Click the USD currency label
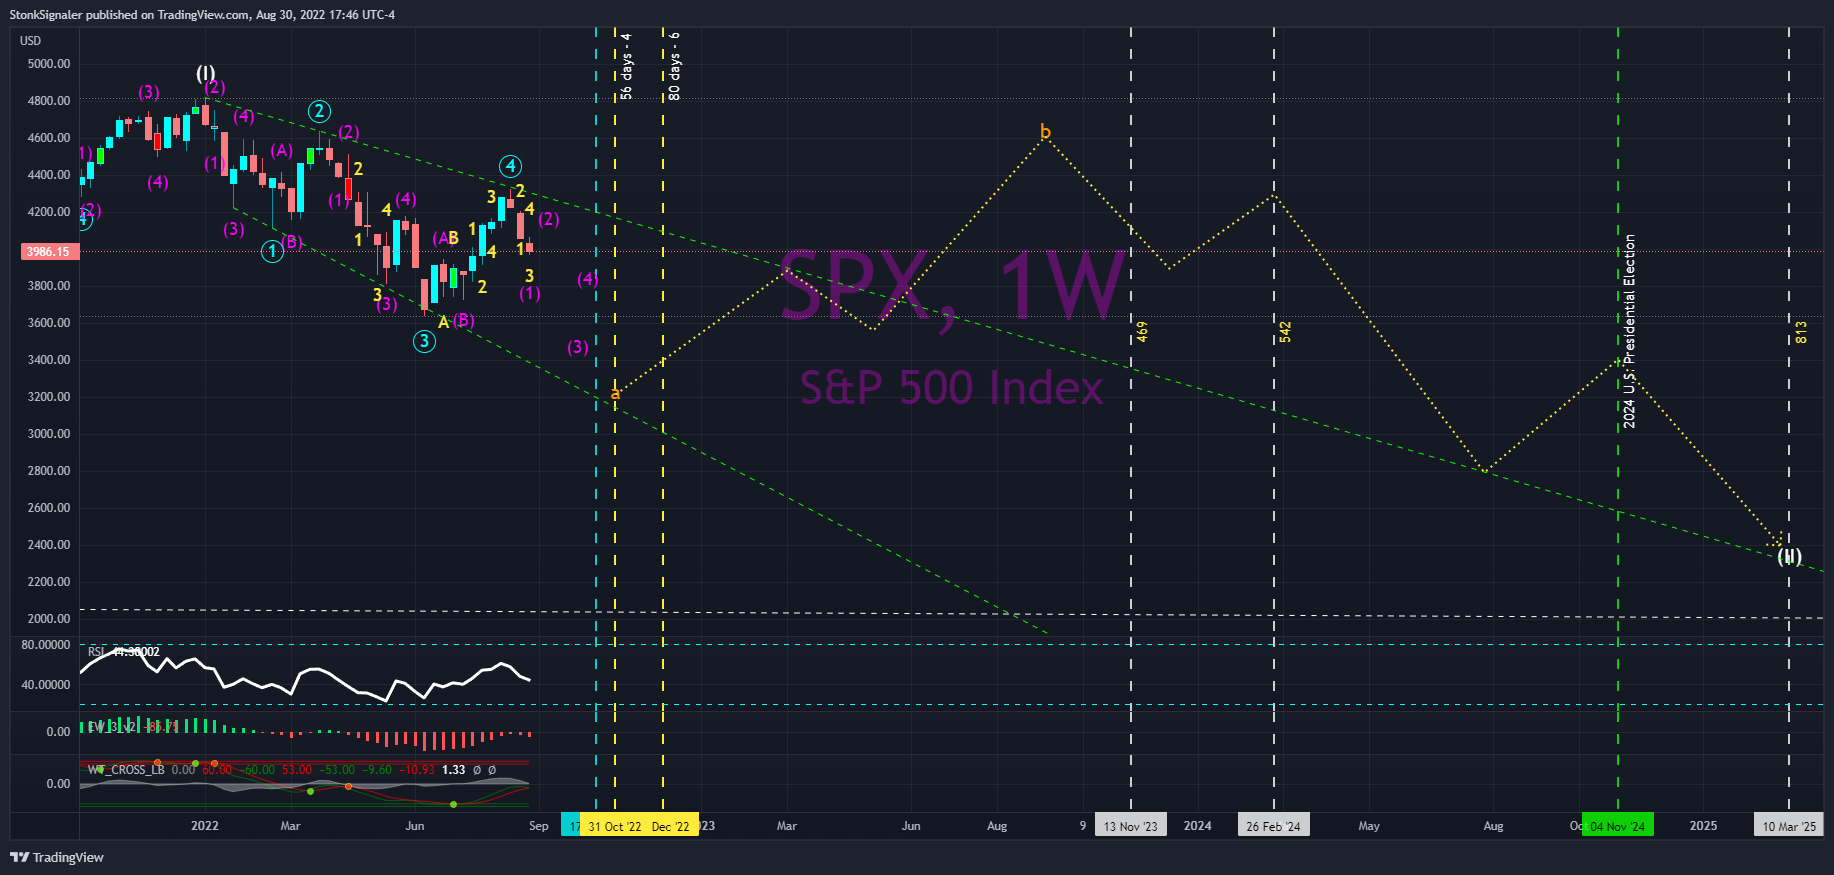The width and height of the screenshot is (1834, 875). 31,41
